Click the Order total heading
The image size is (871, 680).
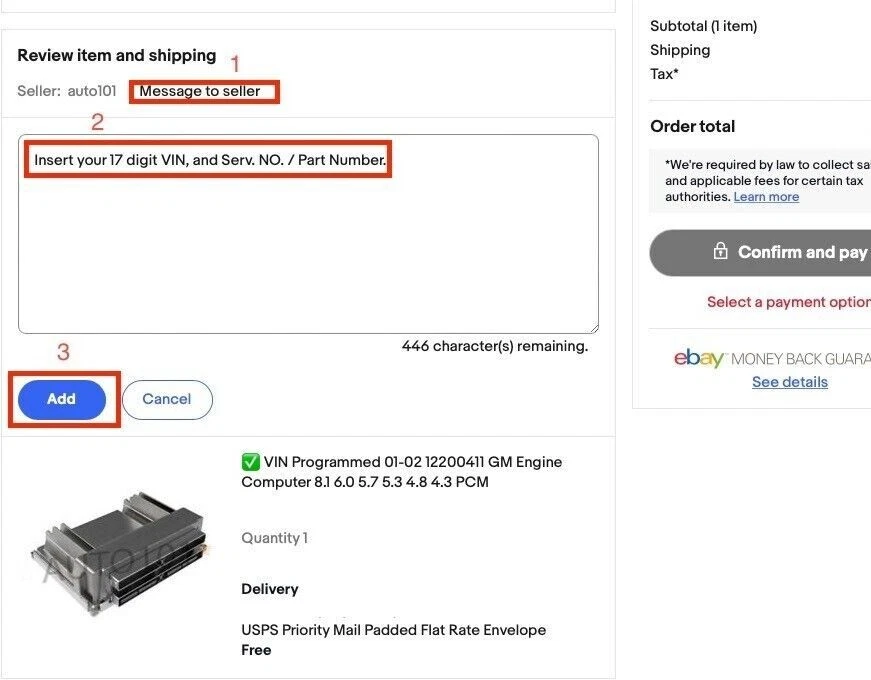click(692, 126)
